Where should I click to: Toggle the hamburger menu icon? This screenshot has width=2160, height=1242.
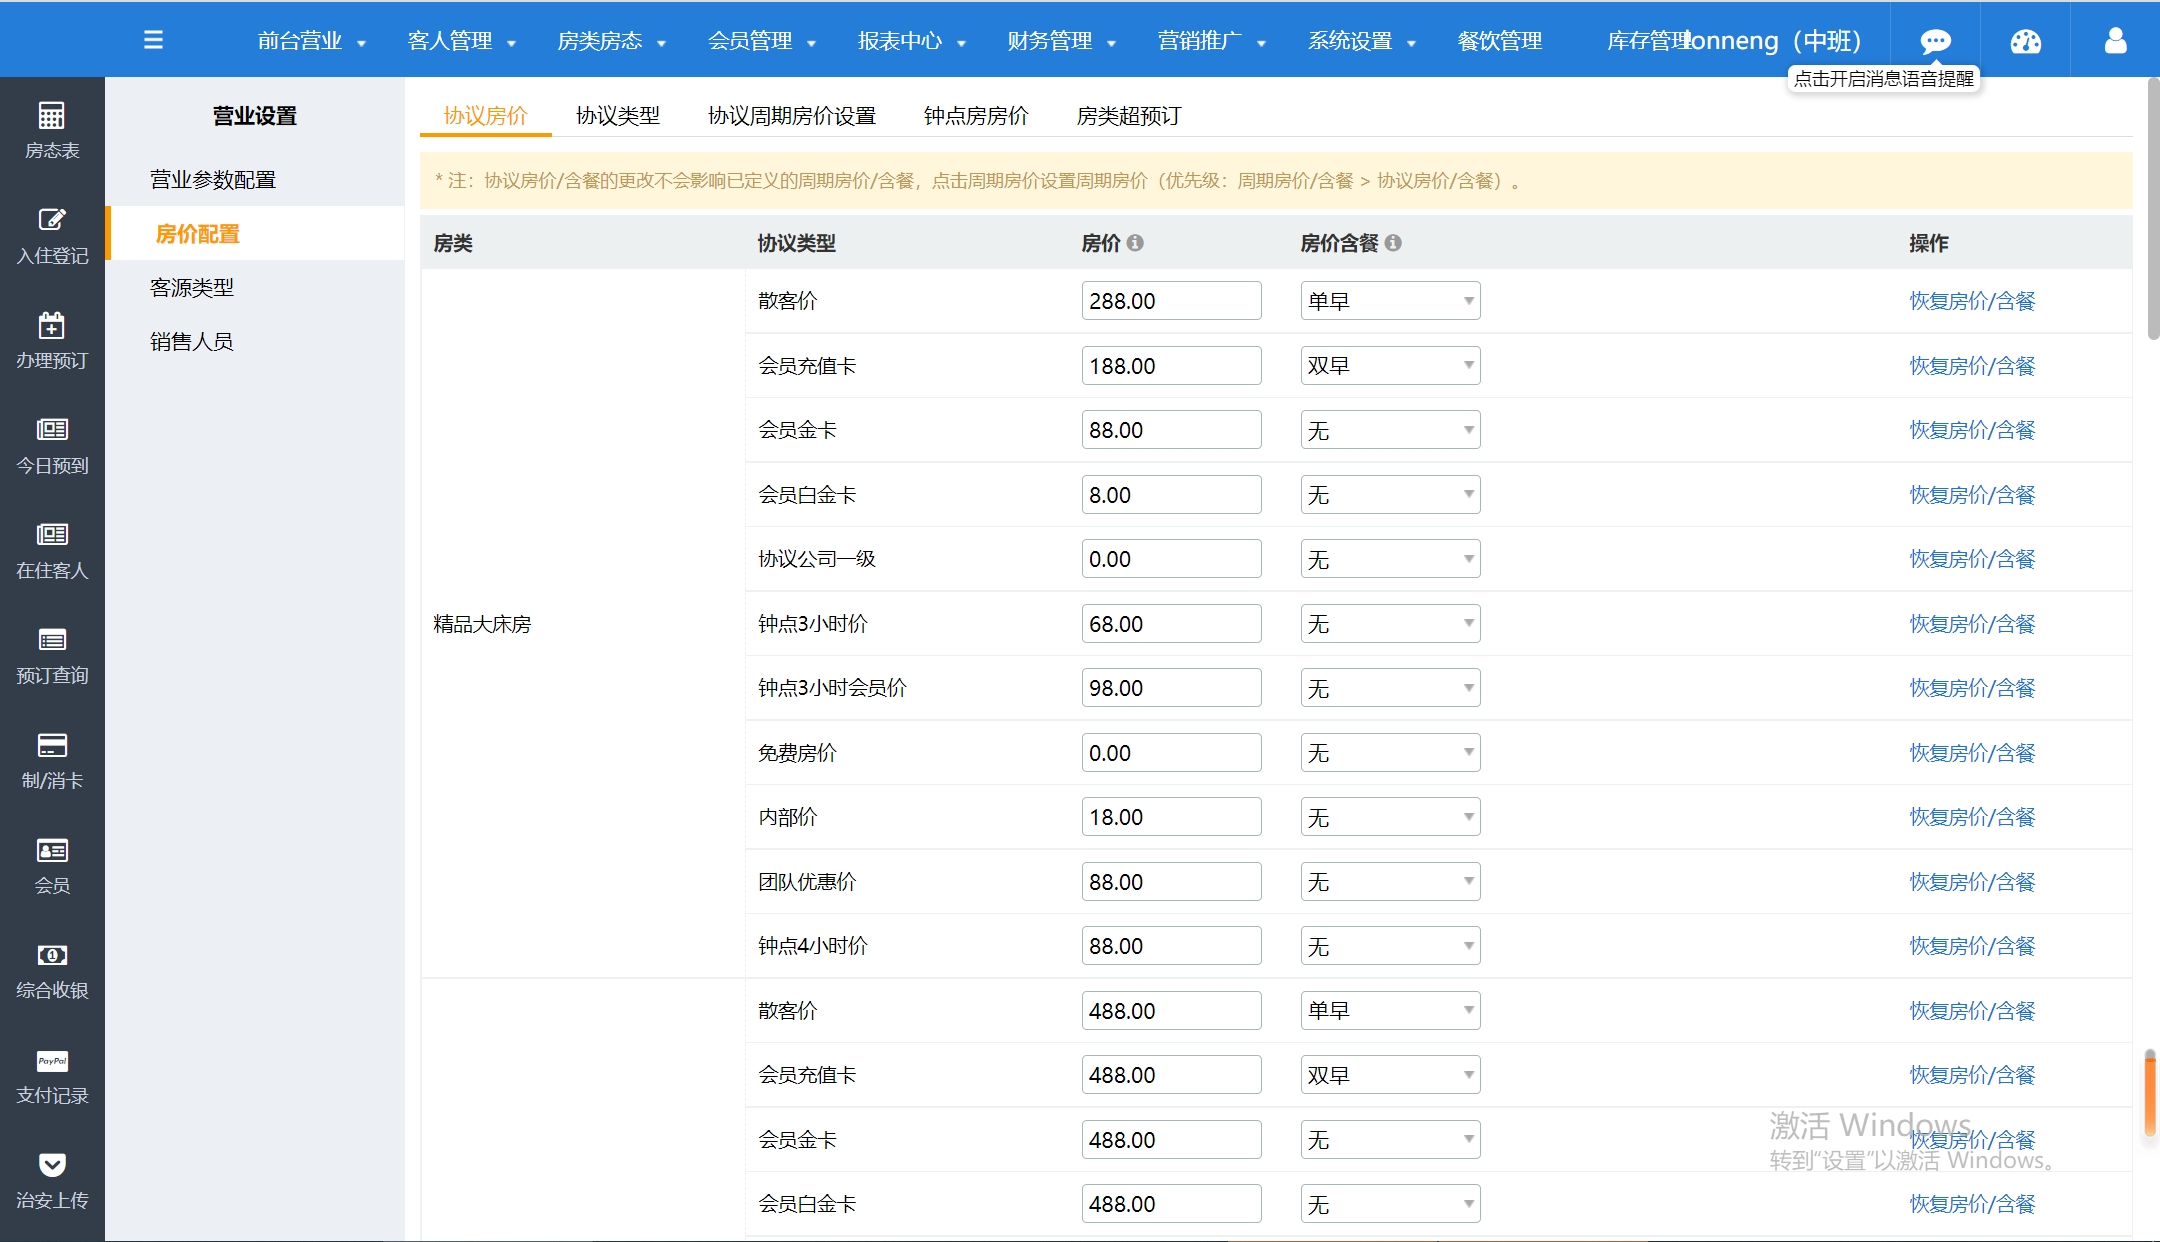[153, 40]
